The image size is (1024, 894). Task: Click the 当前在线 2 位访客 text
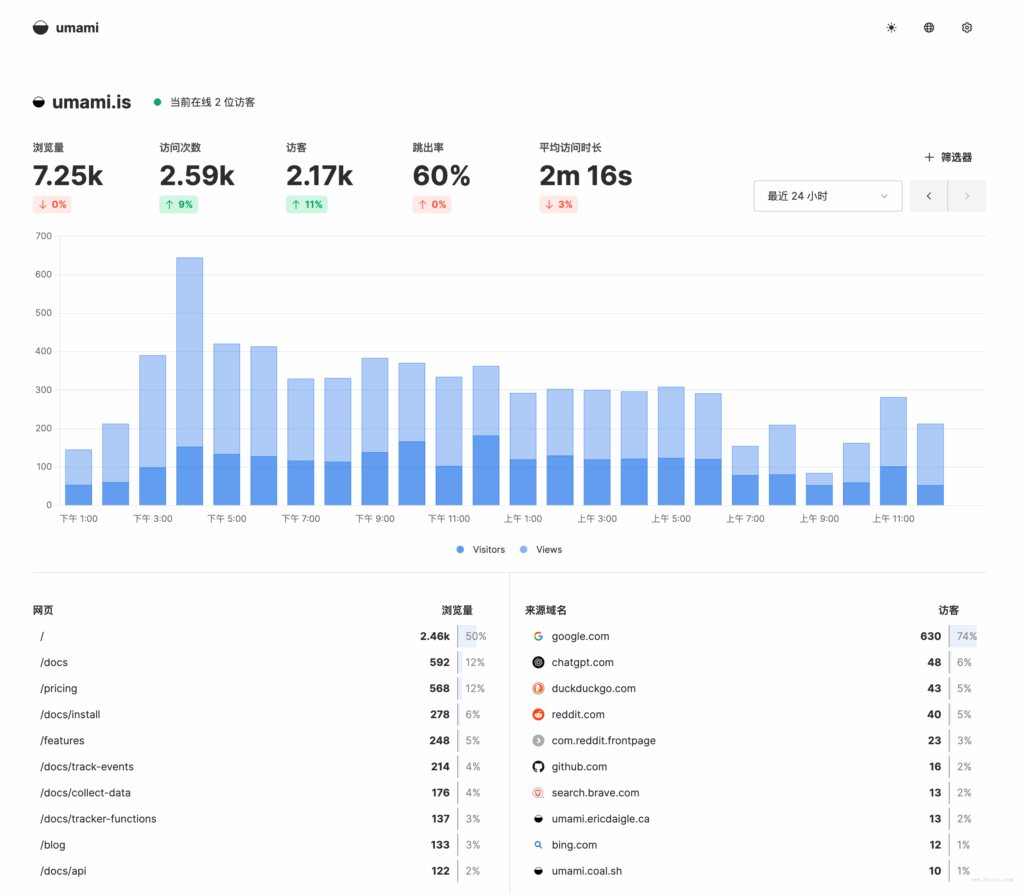tap(212, 102)
